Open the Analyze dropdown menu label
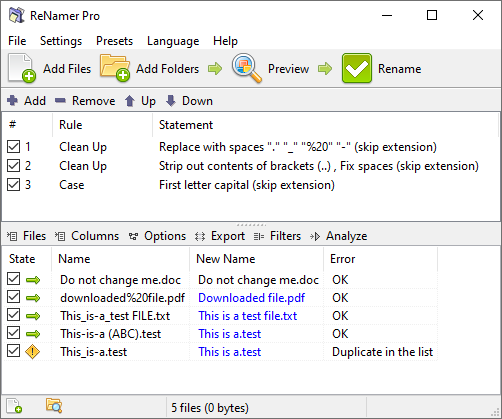502x419 pixels. pyautogui.click(x=347, y=236)
